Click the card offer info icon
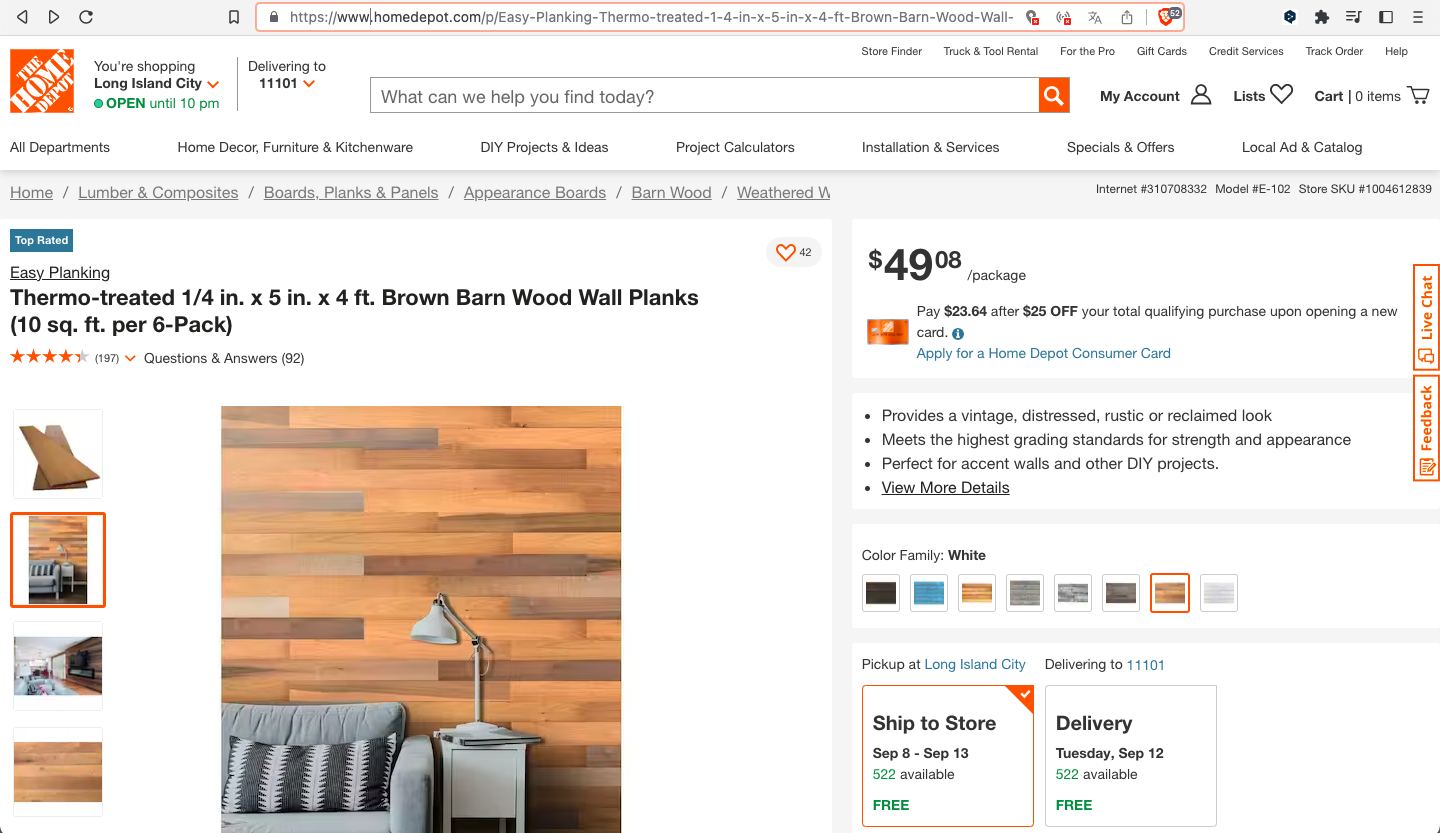Image resolution: width=1440 pixels, height=833 pixels. click(958, 334)
